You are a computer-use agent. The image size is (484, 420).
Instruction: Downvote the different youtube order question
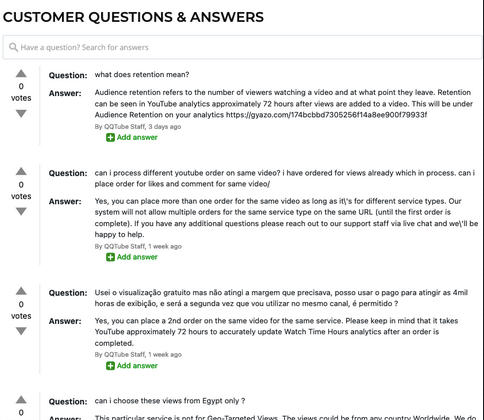(x=21, y=211)
